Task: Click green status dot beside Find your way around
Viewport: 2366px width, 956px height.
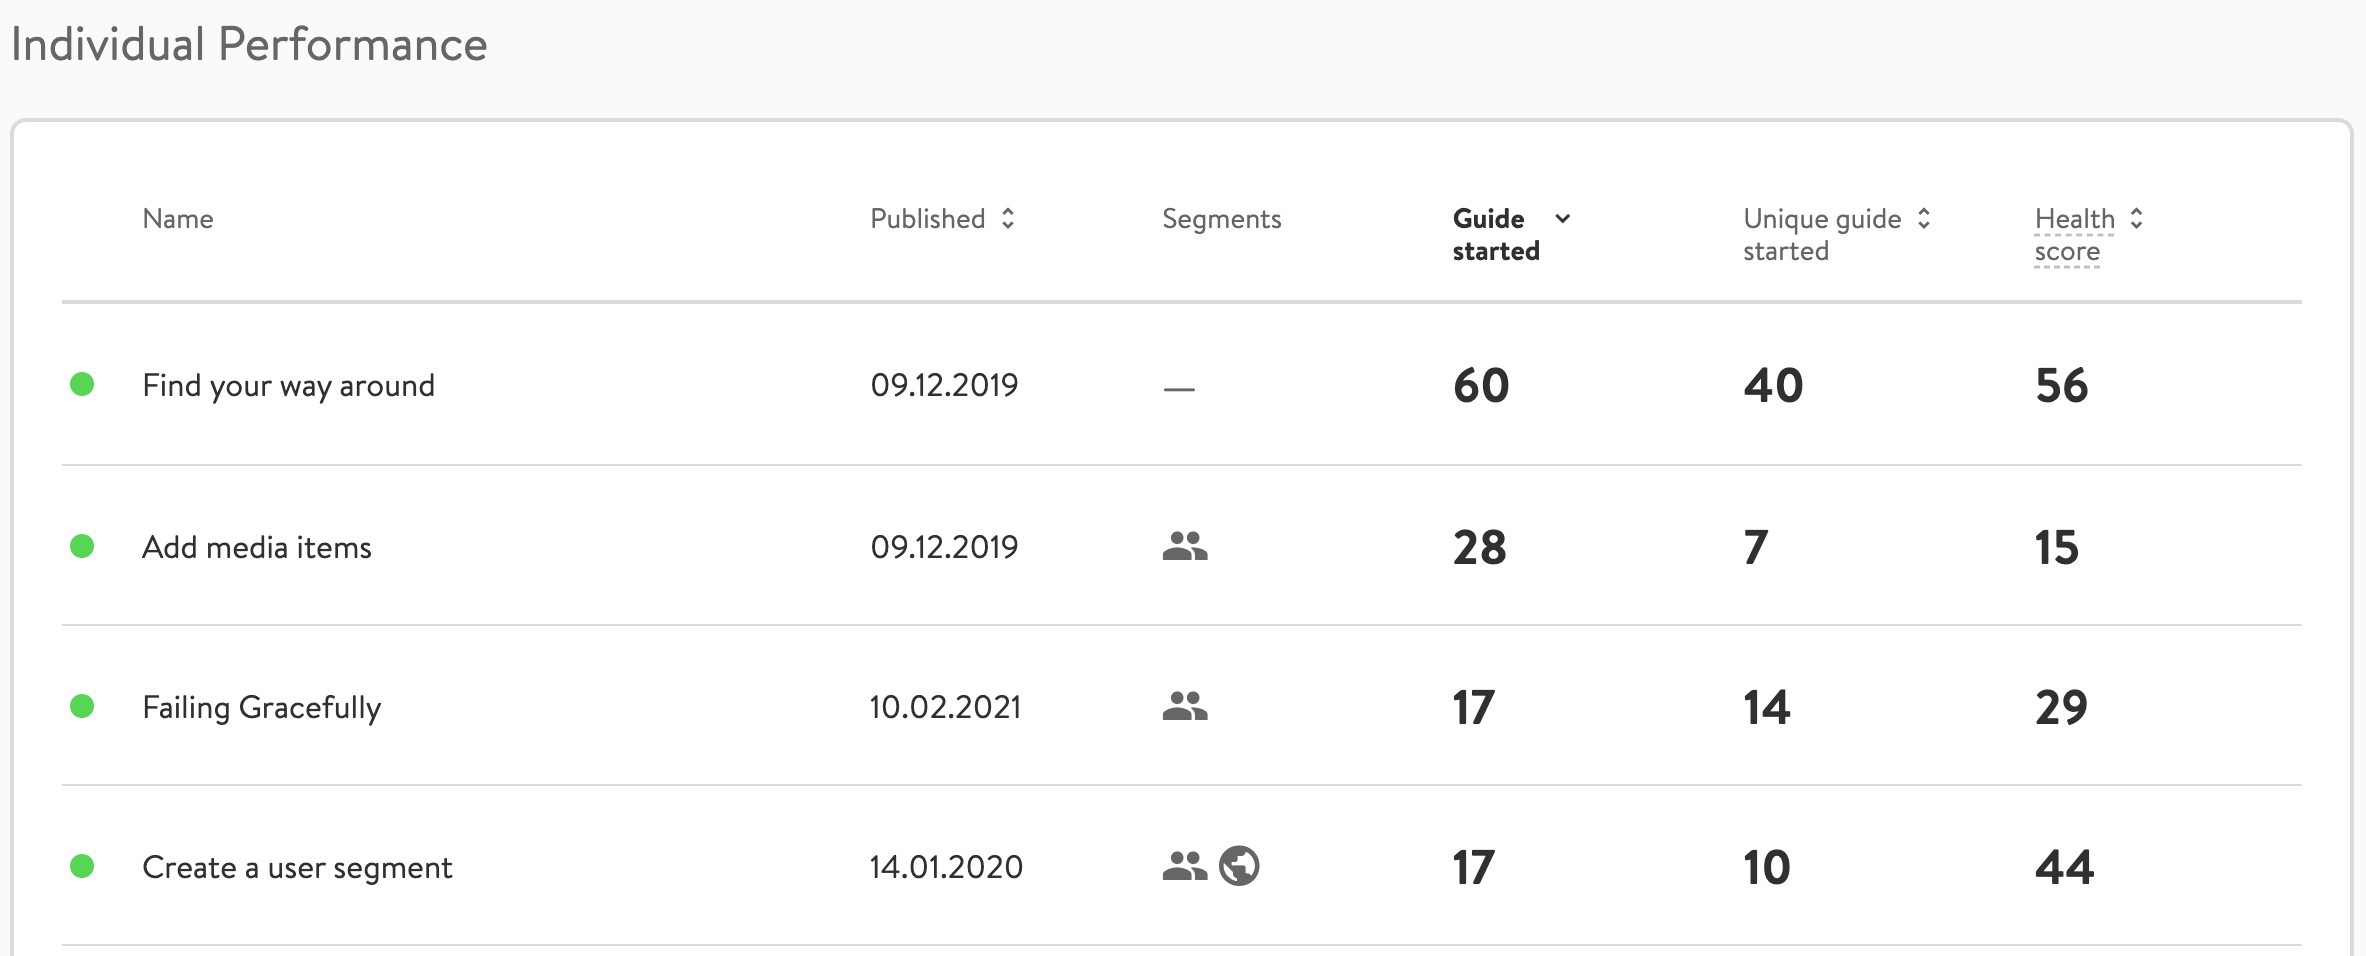Action: click(x=82, y=384)
